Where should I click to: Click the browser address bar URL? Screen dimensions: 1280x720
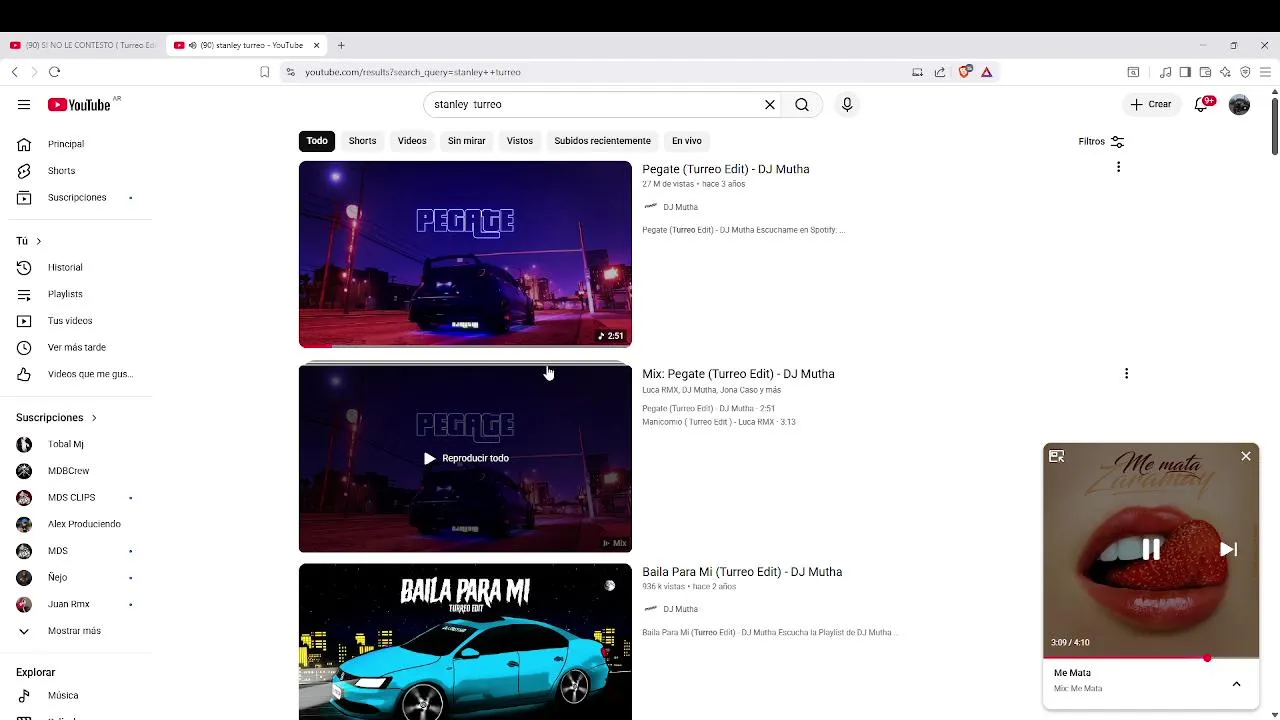[x=412, y=72]
